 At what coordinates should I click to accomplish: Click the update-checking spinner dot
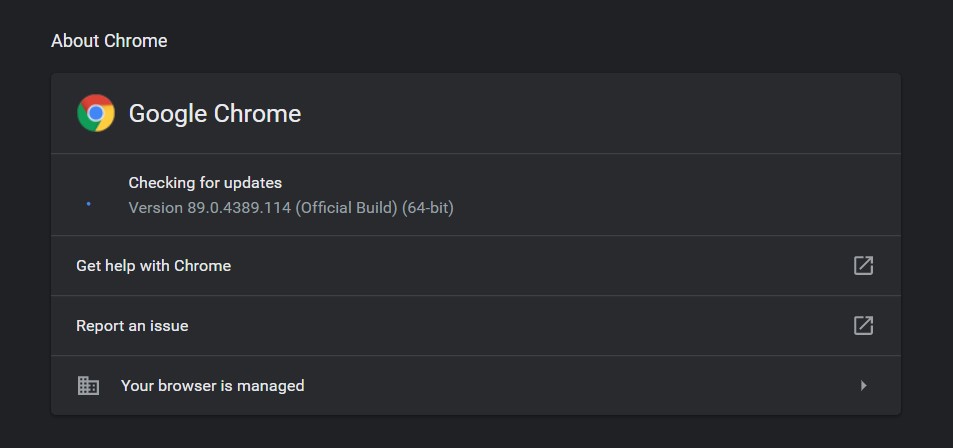pos(89,203)
